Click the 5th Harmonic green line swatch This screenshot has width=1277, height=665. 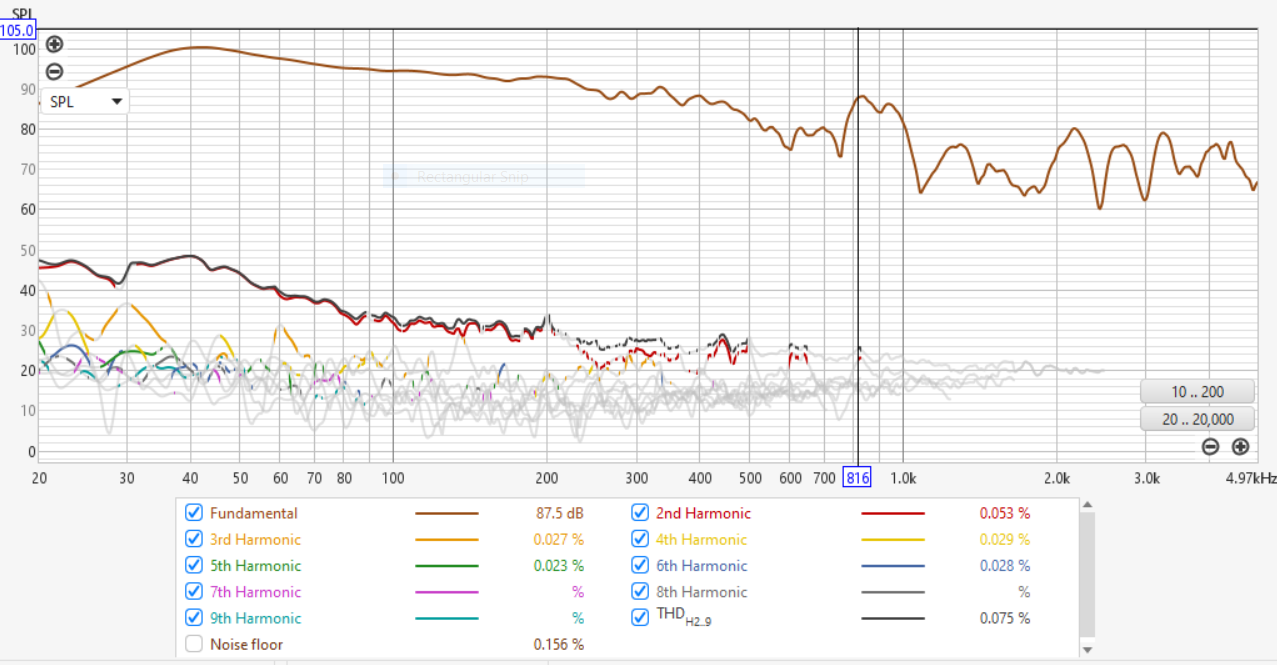[x=447, y=565]
